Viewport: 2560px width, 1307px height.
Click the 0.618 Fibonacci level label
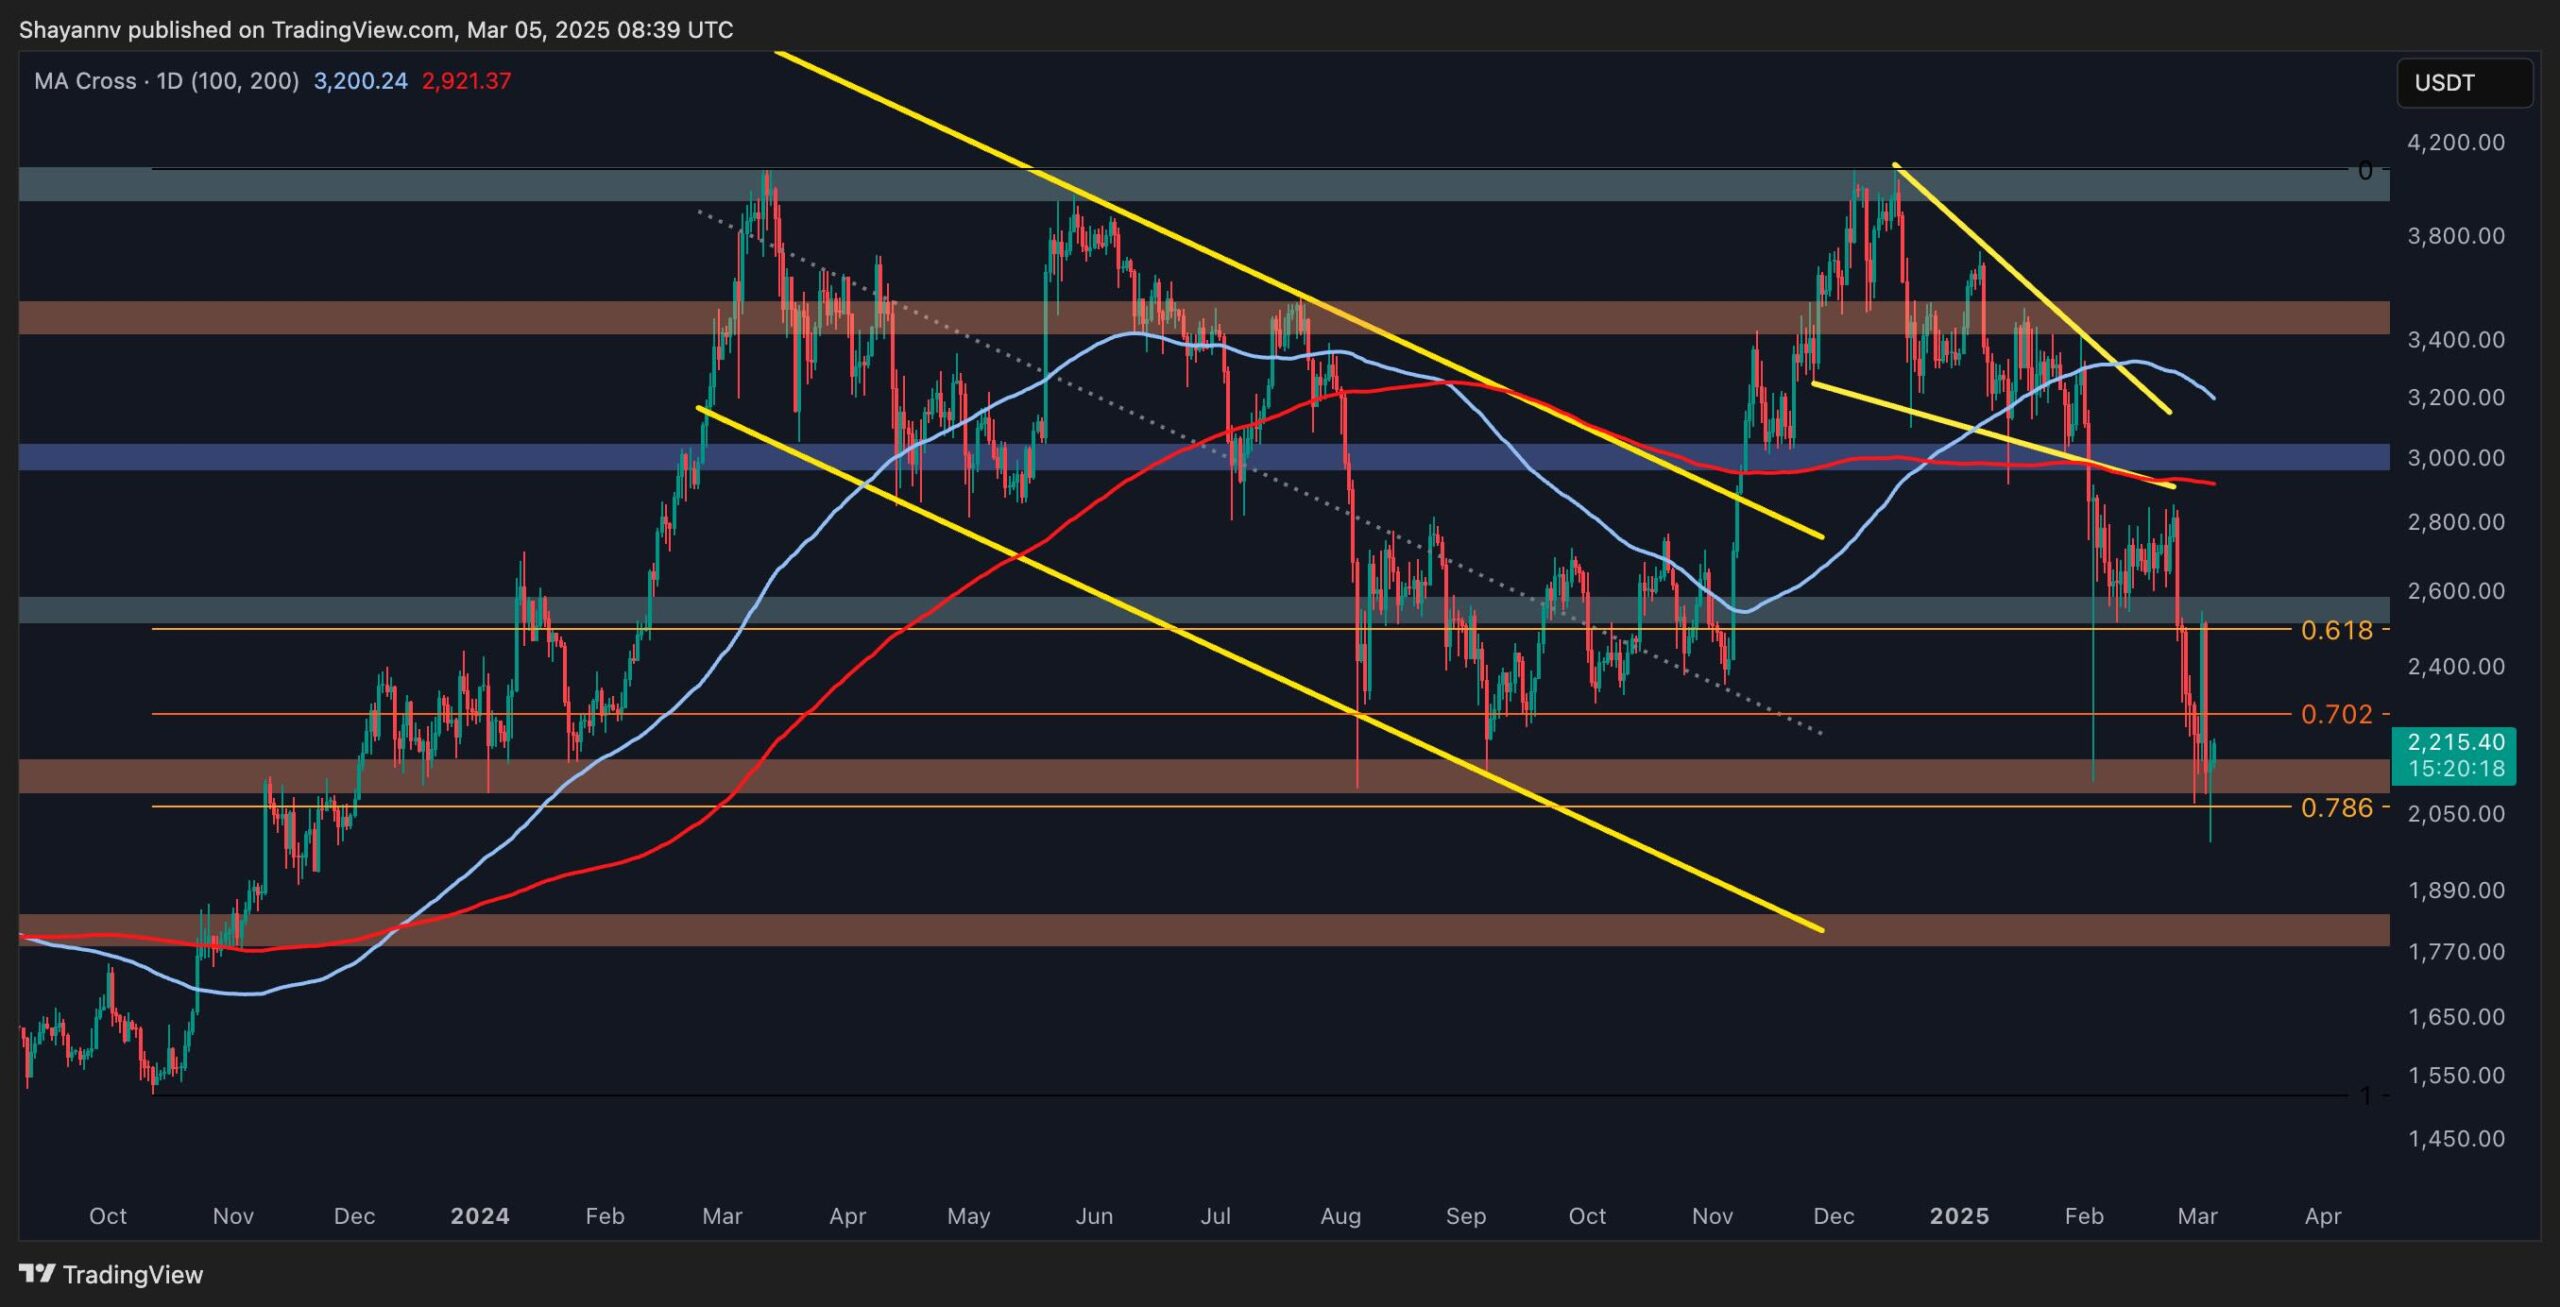[2336, 630]
